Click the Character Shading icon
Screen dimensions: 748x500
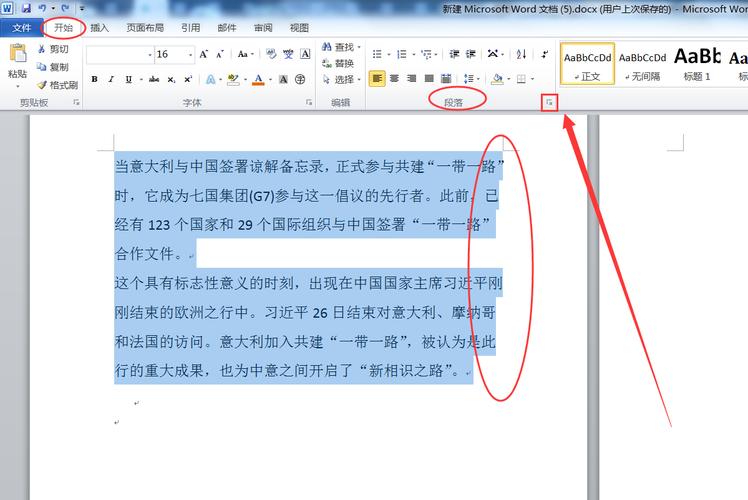click(283, 79)
